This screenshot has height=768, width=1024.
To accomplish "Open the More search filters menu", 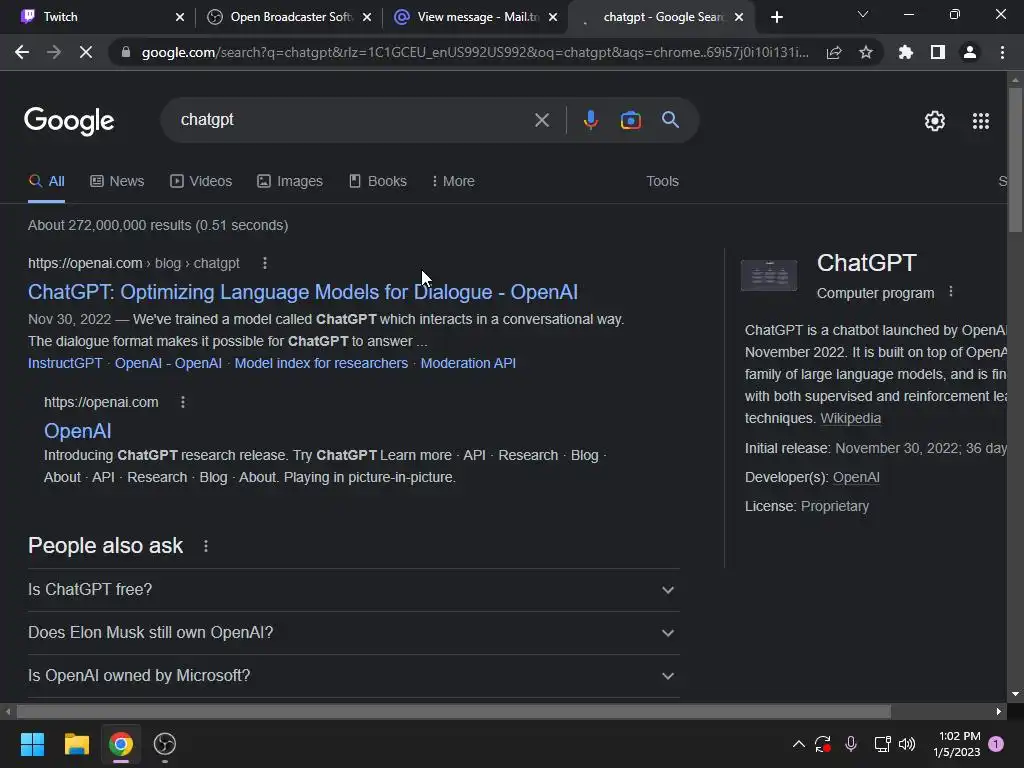I will [453, 181].
